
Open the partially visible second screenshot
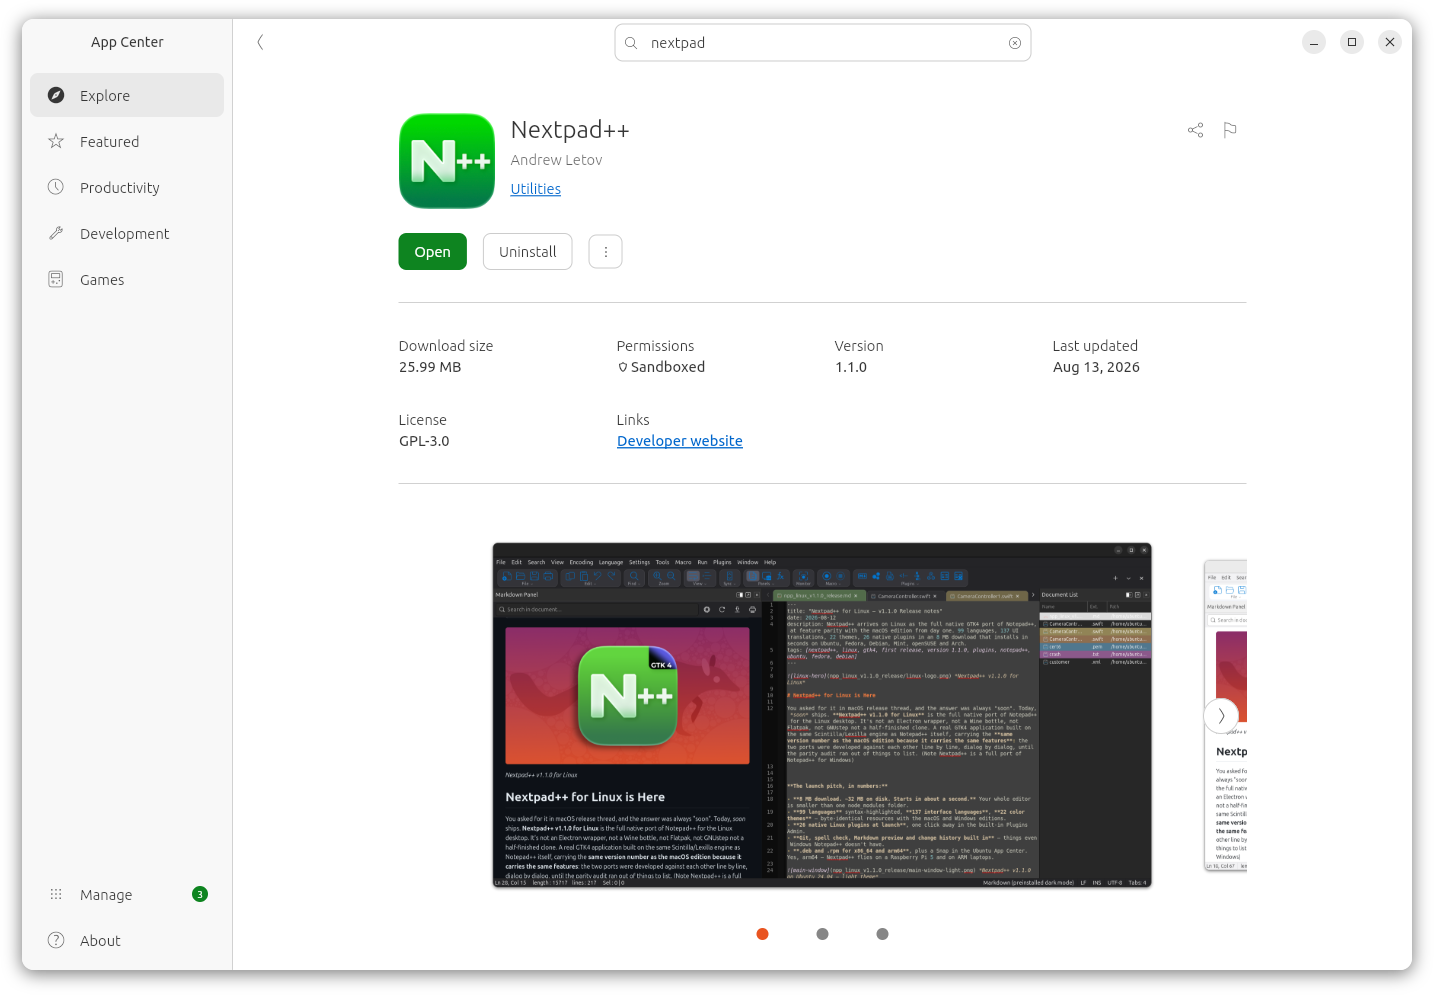point(1226,716)
